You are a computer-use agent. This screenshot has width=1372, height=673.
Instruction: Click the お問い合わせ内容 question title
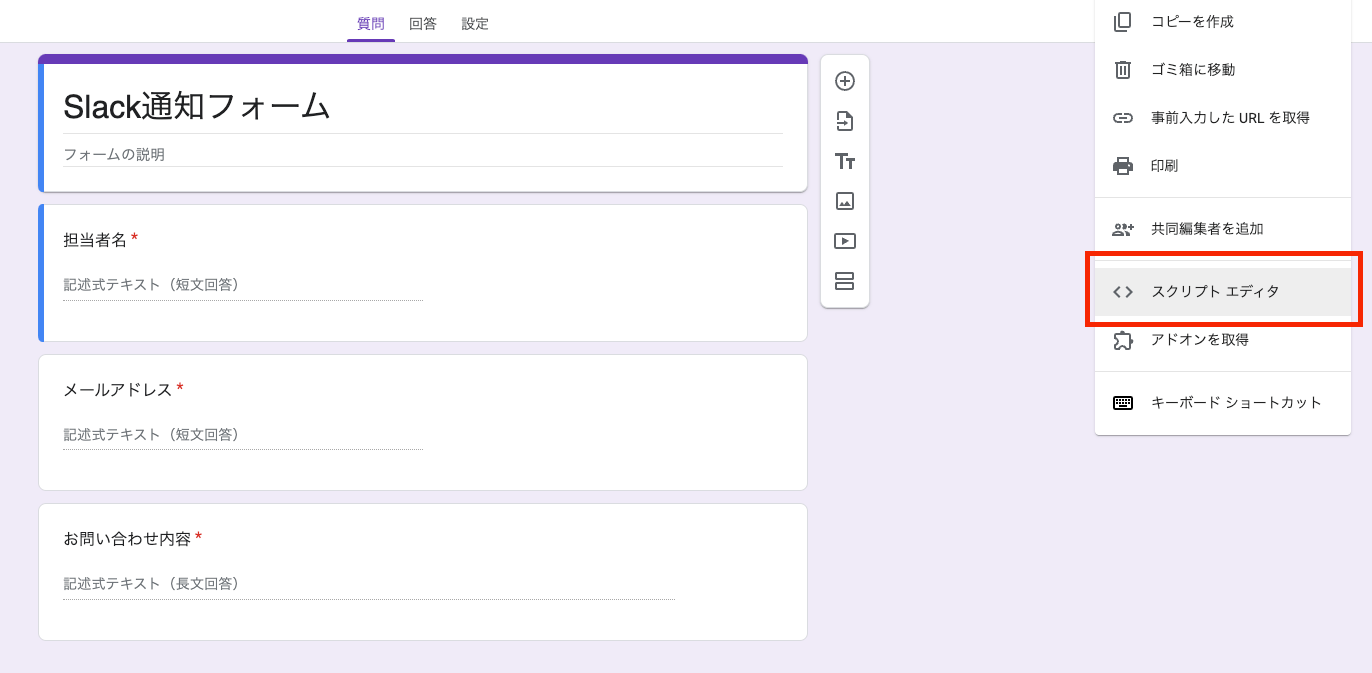point(127,539)
